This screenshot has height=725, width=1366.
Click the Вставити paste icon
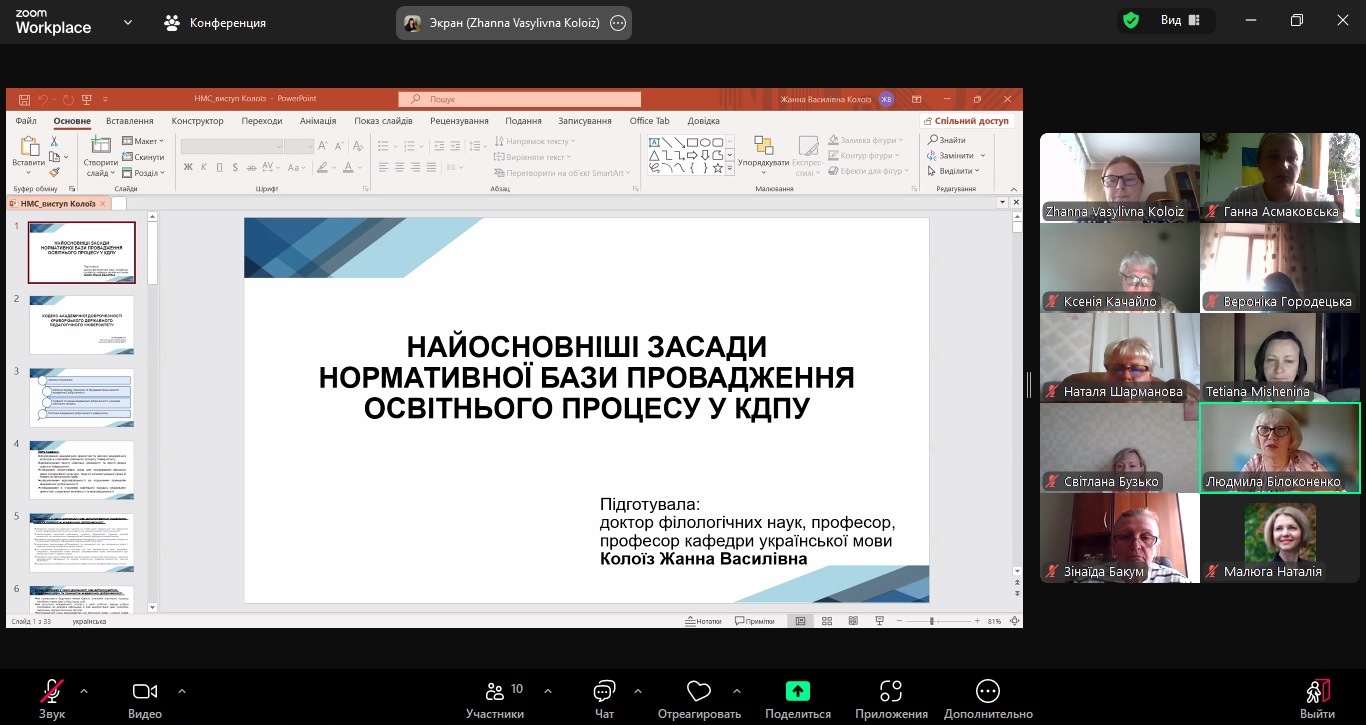(x=29, y=147)
